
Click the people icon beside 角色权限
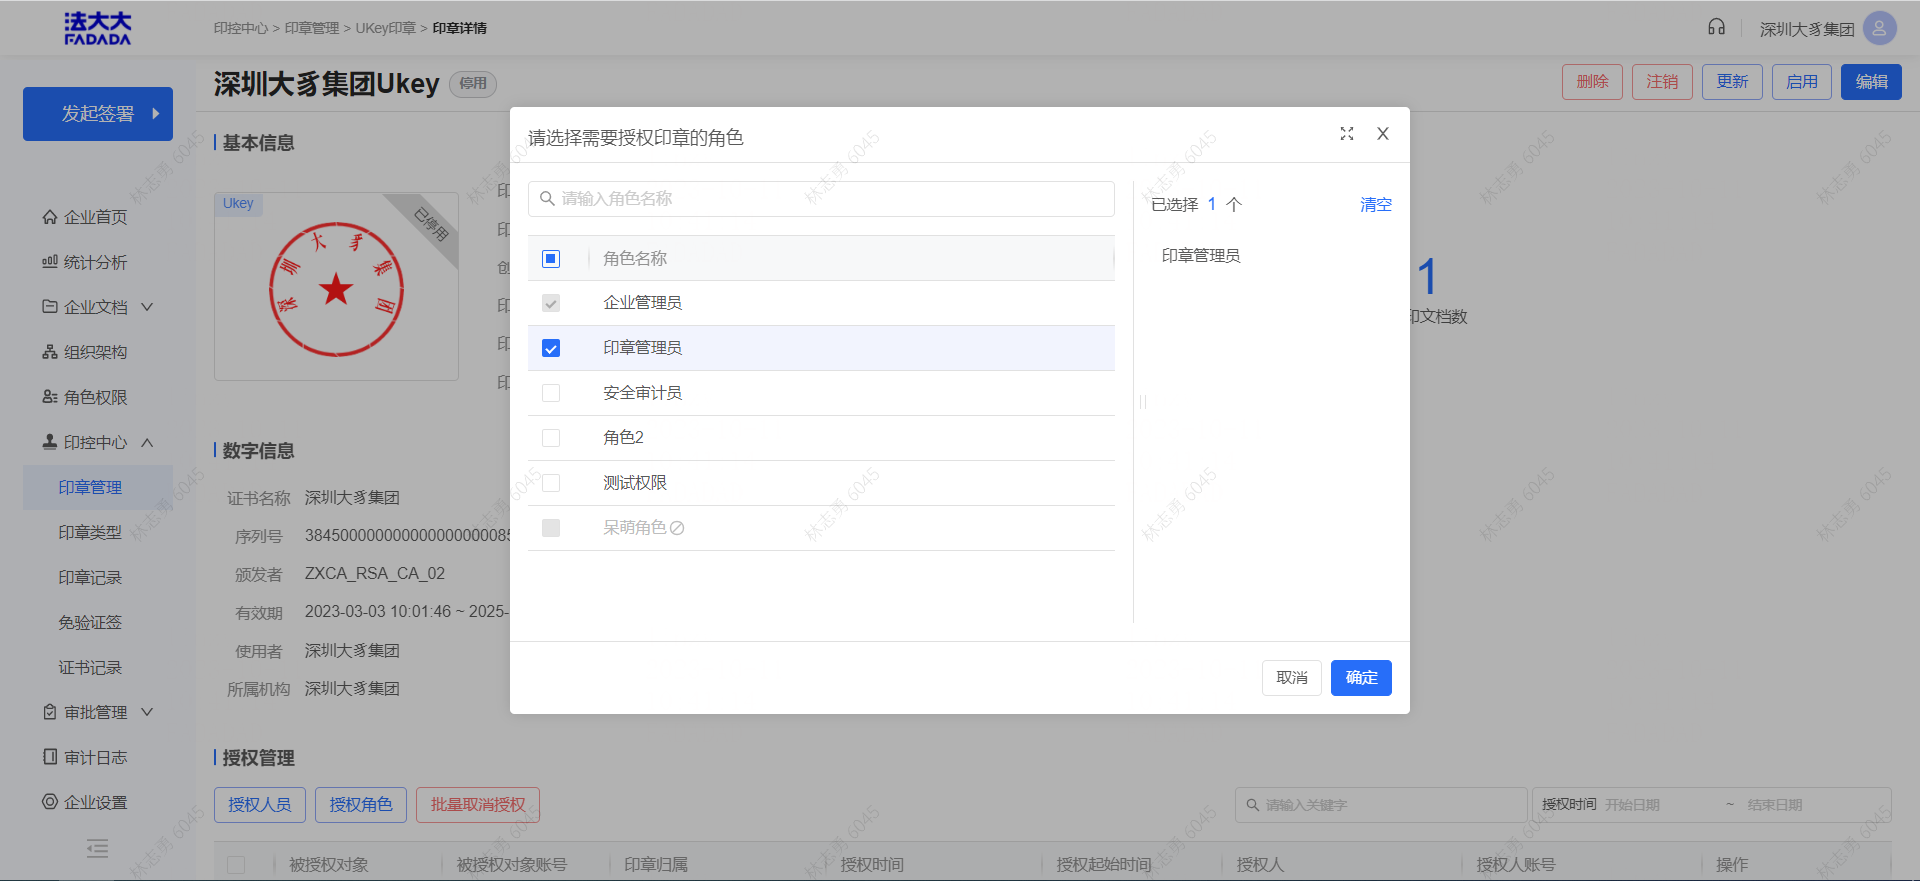pyautogui.click(x=50, y=397)
